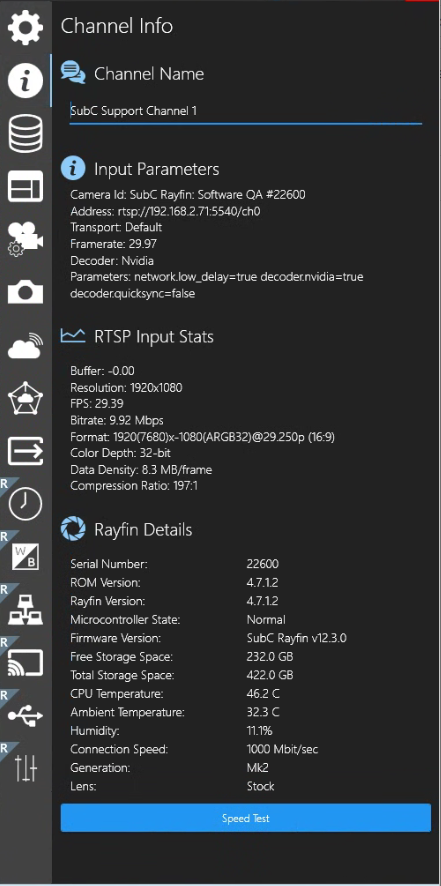The width and height of the screenshot is (441, 886).
Task: Open the database storage sidebar icon
Action: [25, 133]
